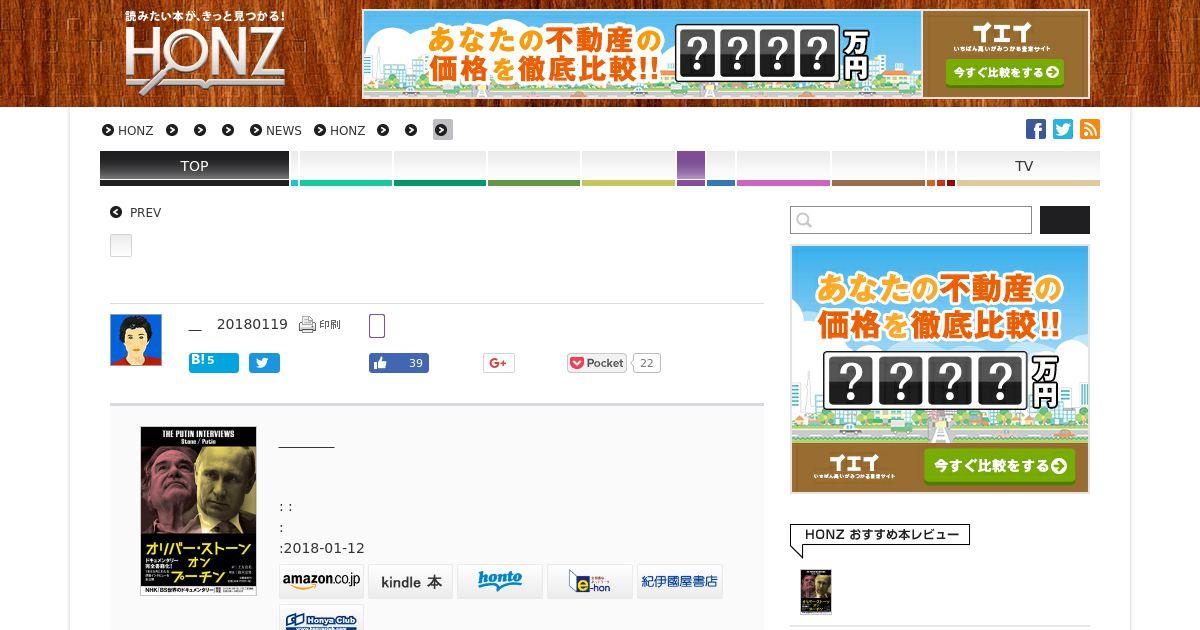Like the article with Facebook thumbs-up button
The width and height of the screenshot is (1200, 630).
click(399, 363)
